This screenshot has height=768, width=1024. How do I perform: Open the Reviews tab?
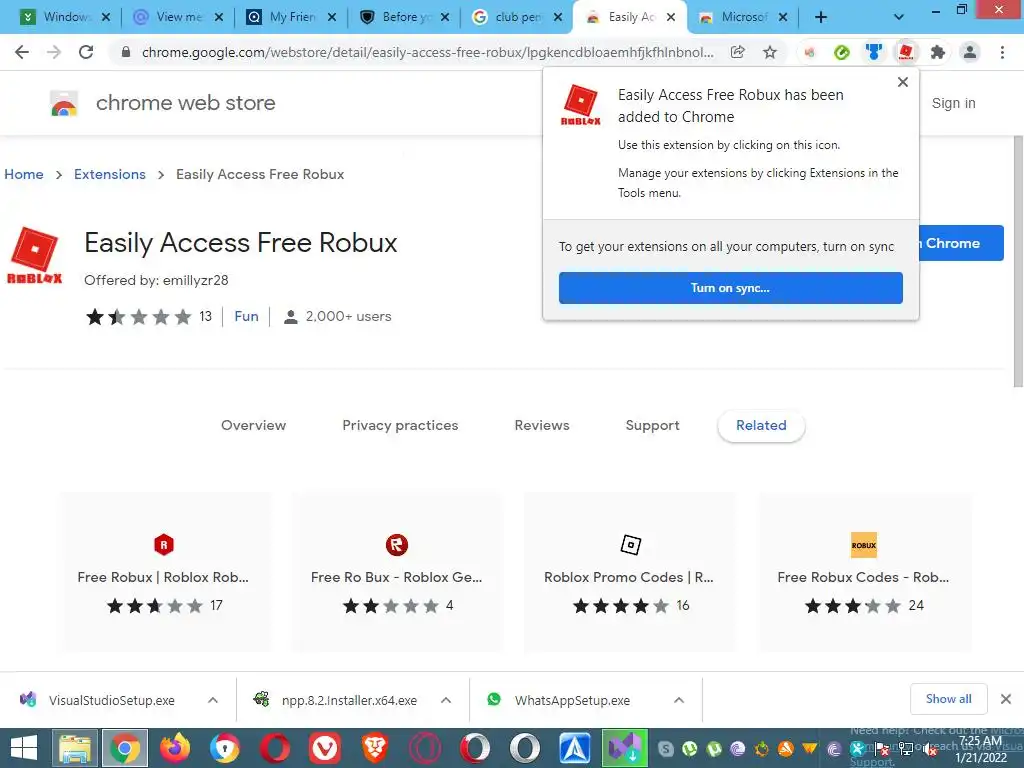542,425
